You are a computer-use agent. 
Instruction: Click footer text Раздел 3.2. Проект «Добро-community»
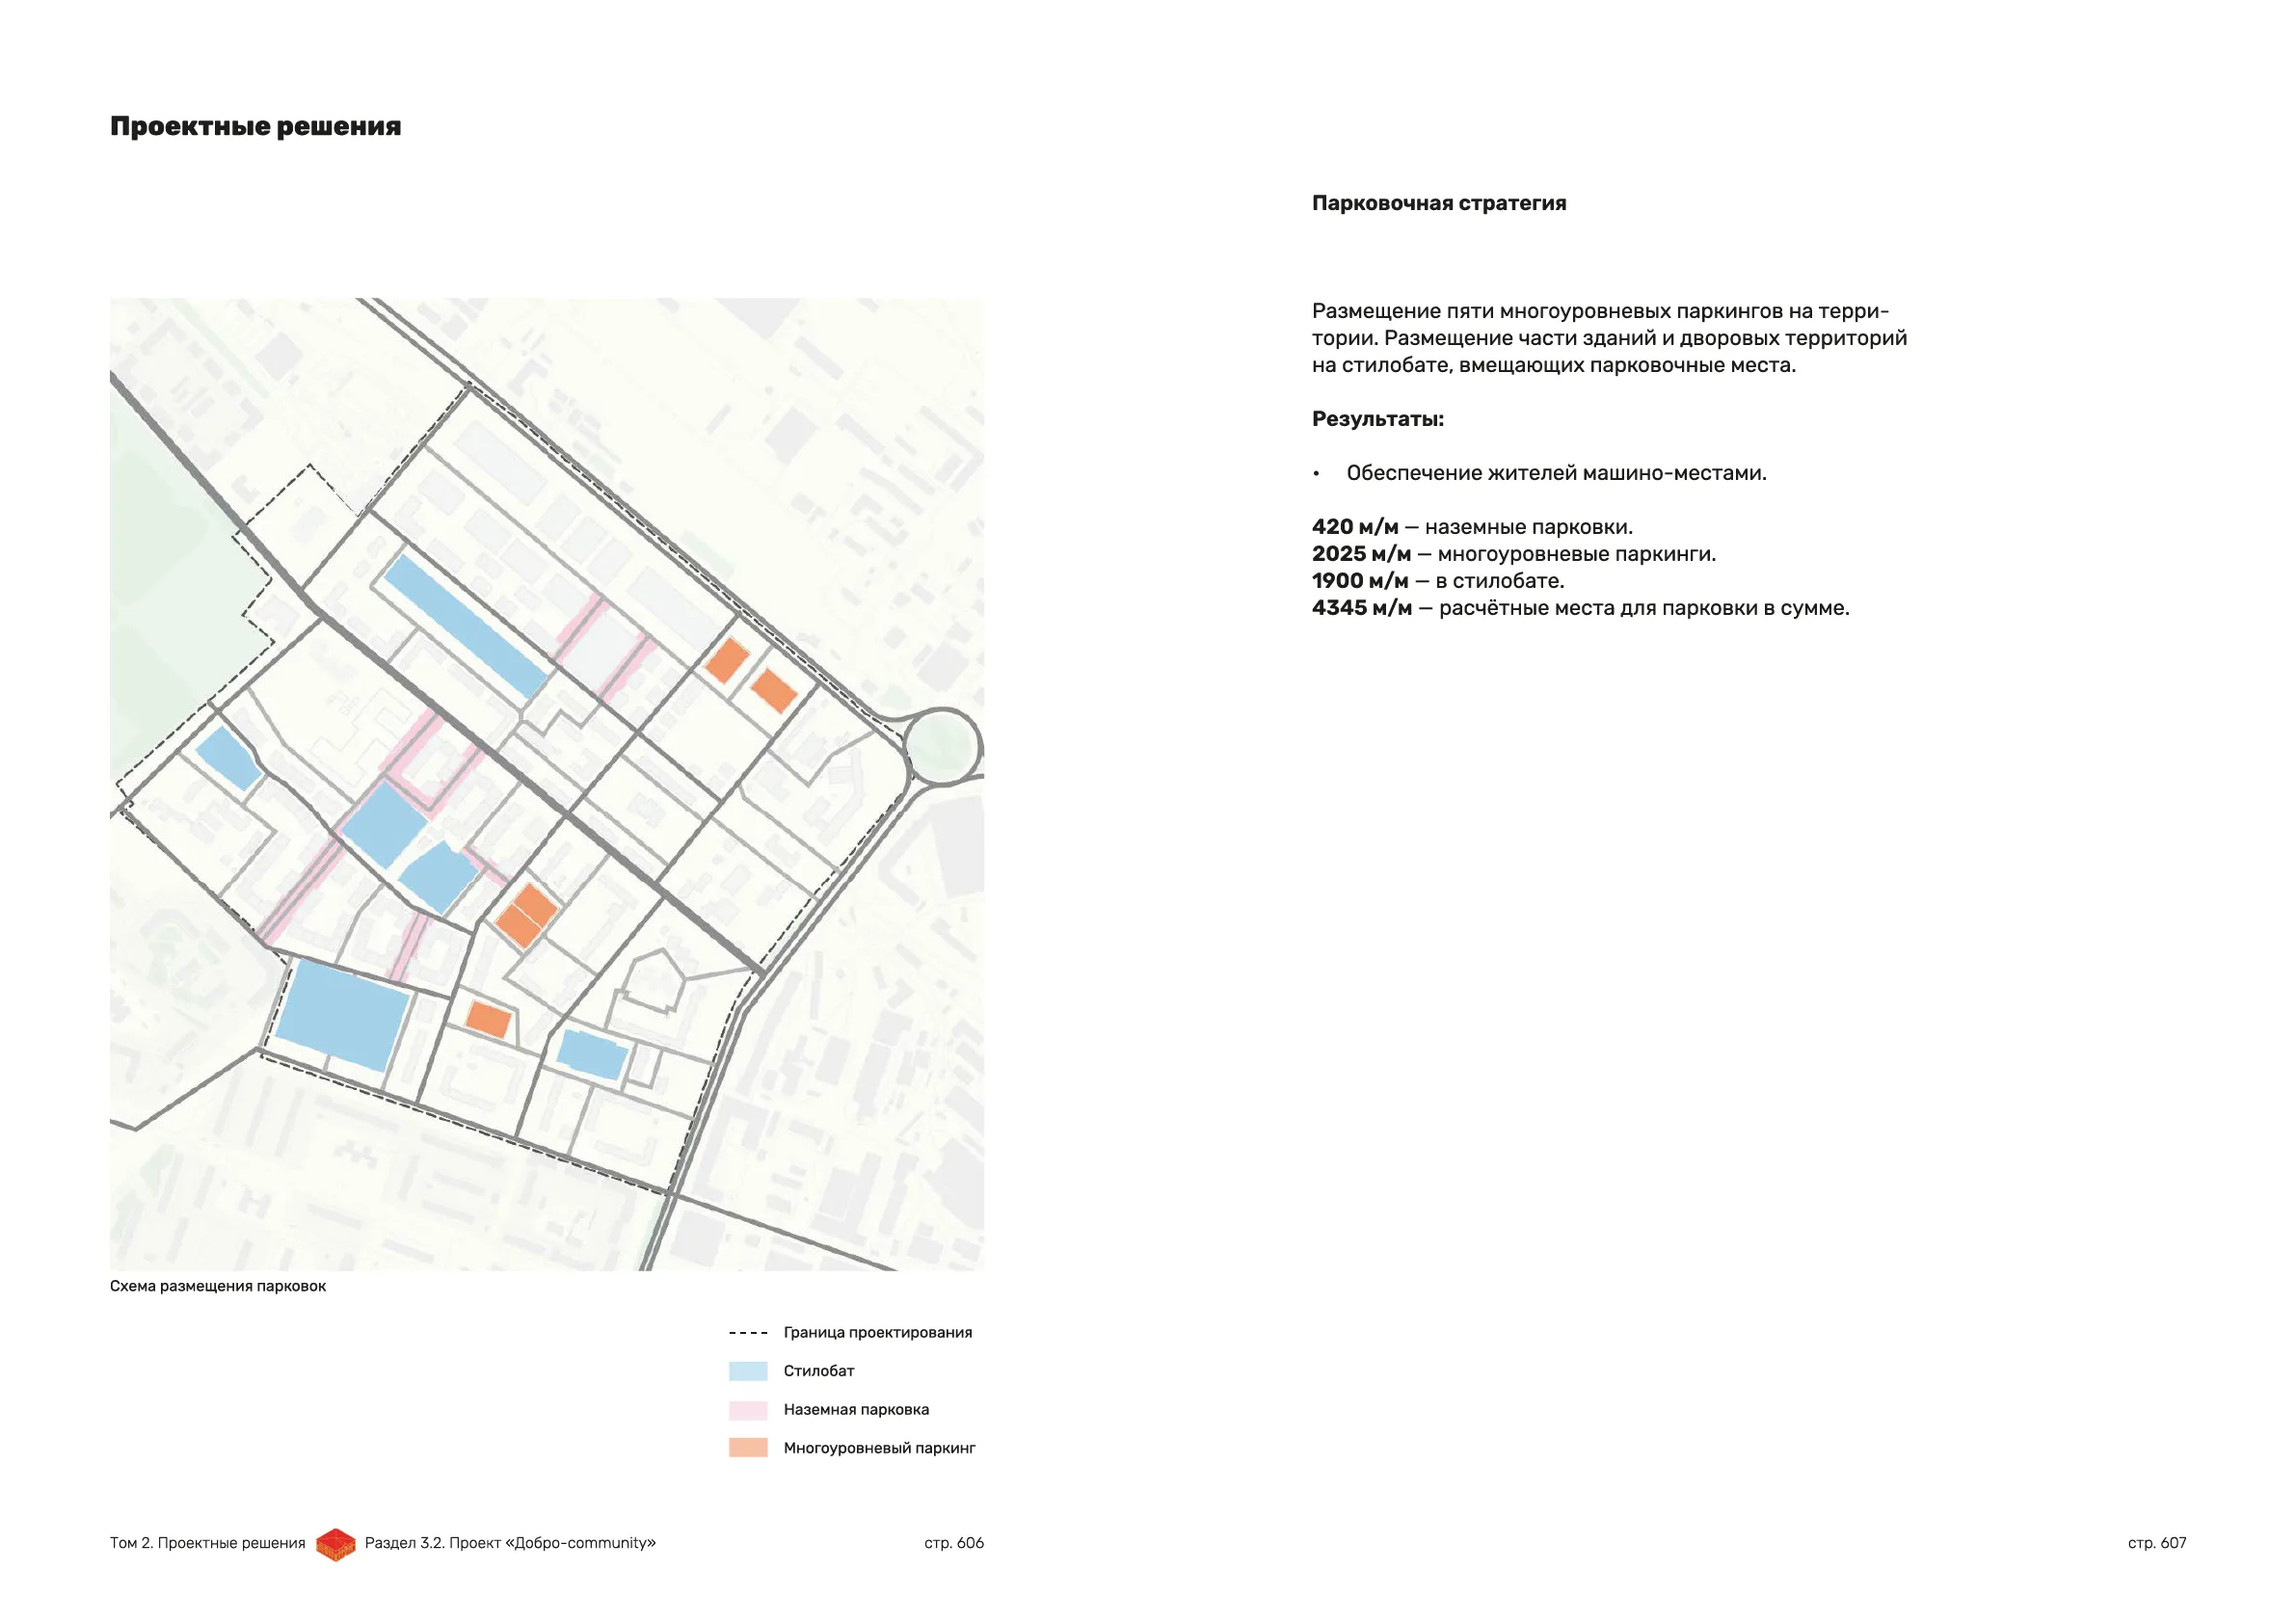[x=510, y=1543]
